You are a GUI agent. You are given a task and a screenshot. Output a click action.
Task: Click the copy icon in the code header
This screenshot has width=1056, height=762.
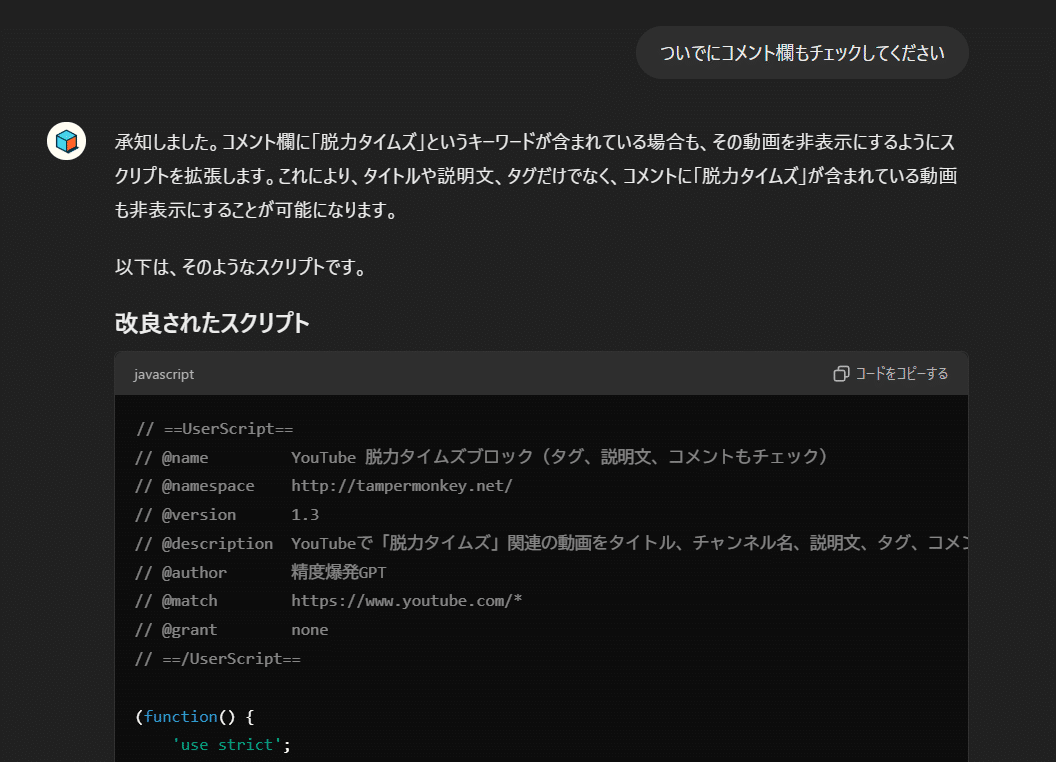tap(841, 374)
